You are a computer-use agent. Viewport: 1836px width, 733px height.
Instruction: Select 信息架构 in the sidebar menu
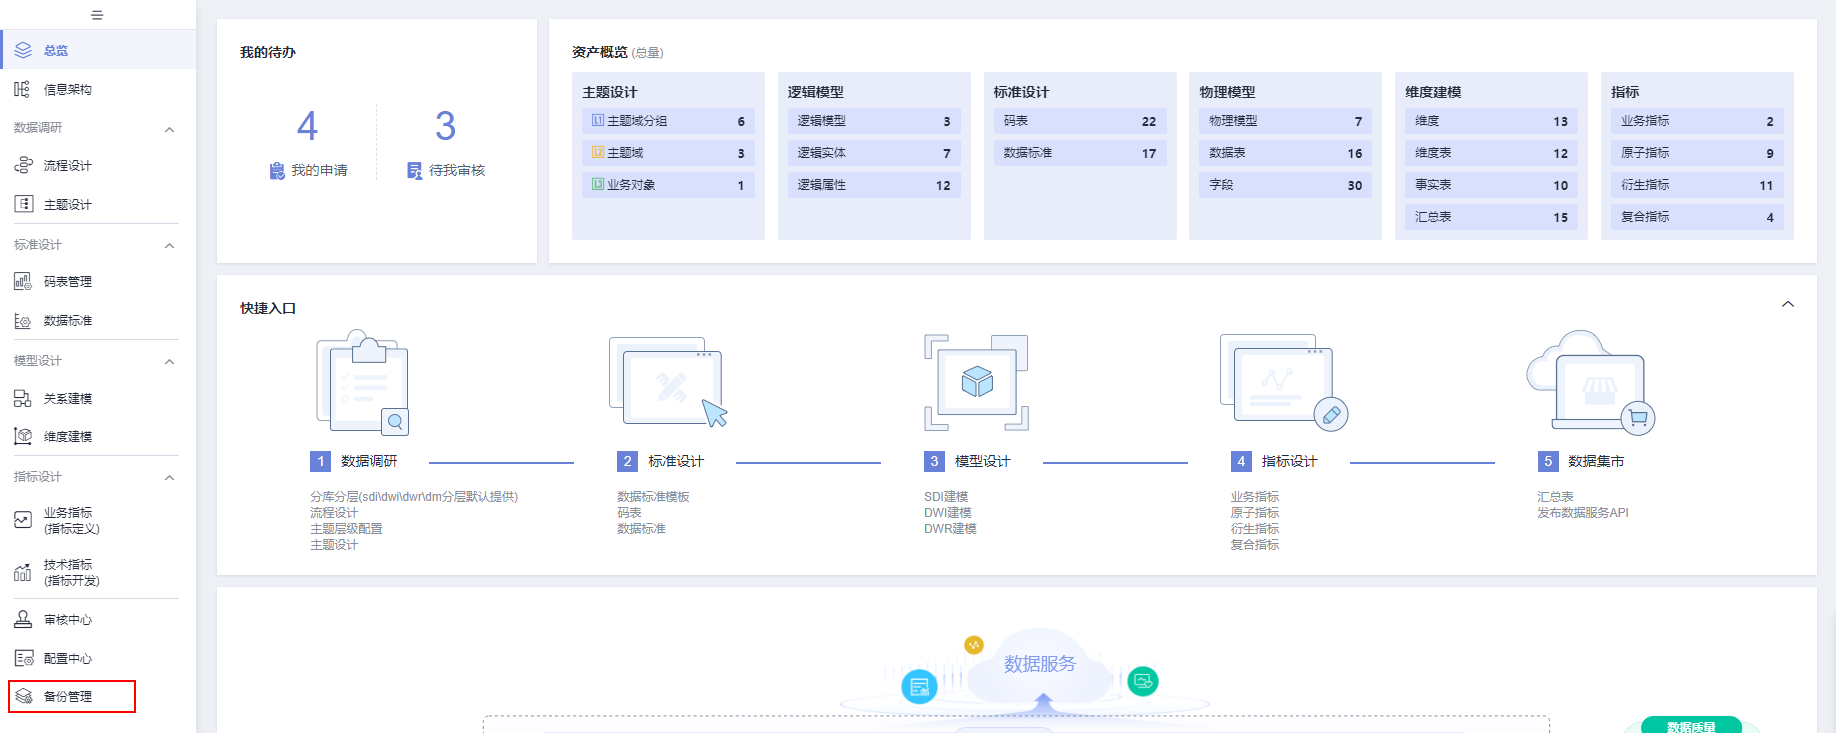click(x=68, y=89)
